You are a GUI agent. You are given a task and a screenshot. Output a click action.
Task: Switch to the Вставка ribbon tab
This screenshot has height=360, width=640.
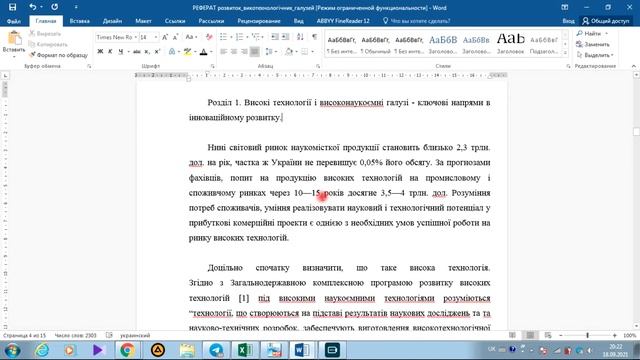(x=80, y=21)
